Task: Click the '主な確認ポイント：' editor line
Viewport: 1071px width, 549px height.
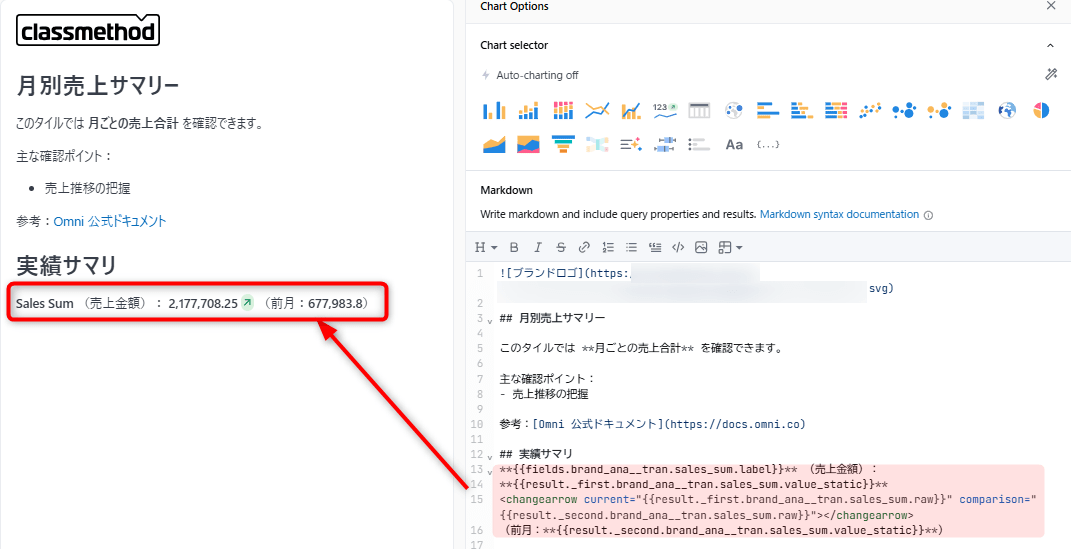Action: point(547,378)
